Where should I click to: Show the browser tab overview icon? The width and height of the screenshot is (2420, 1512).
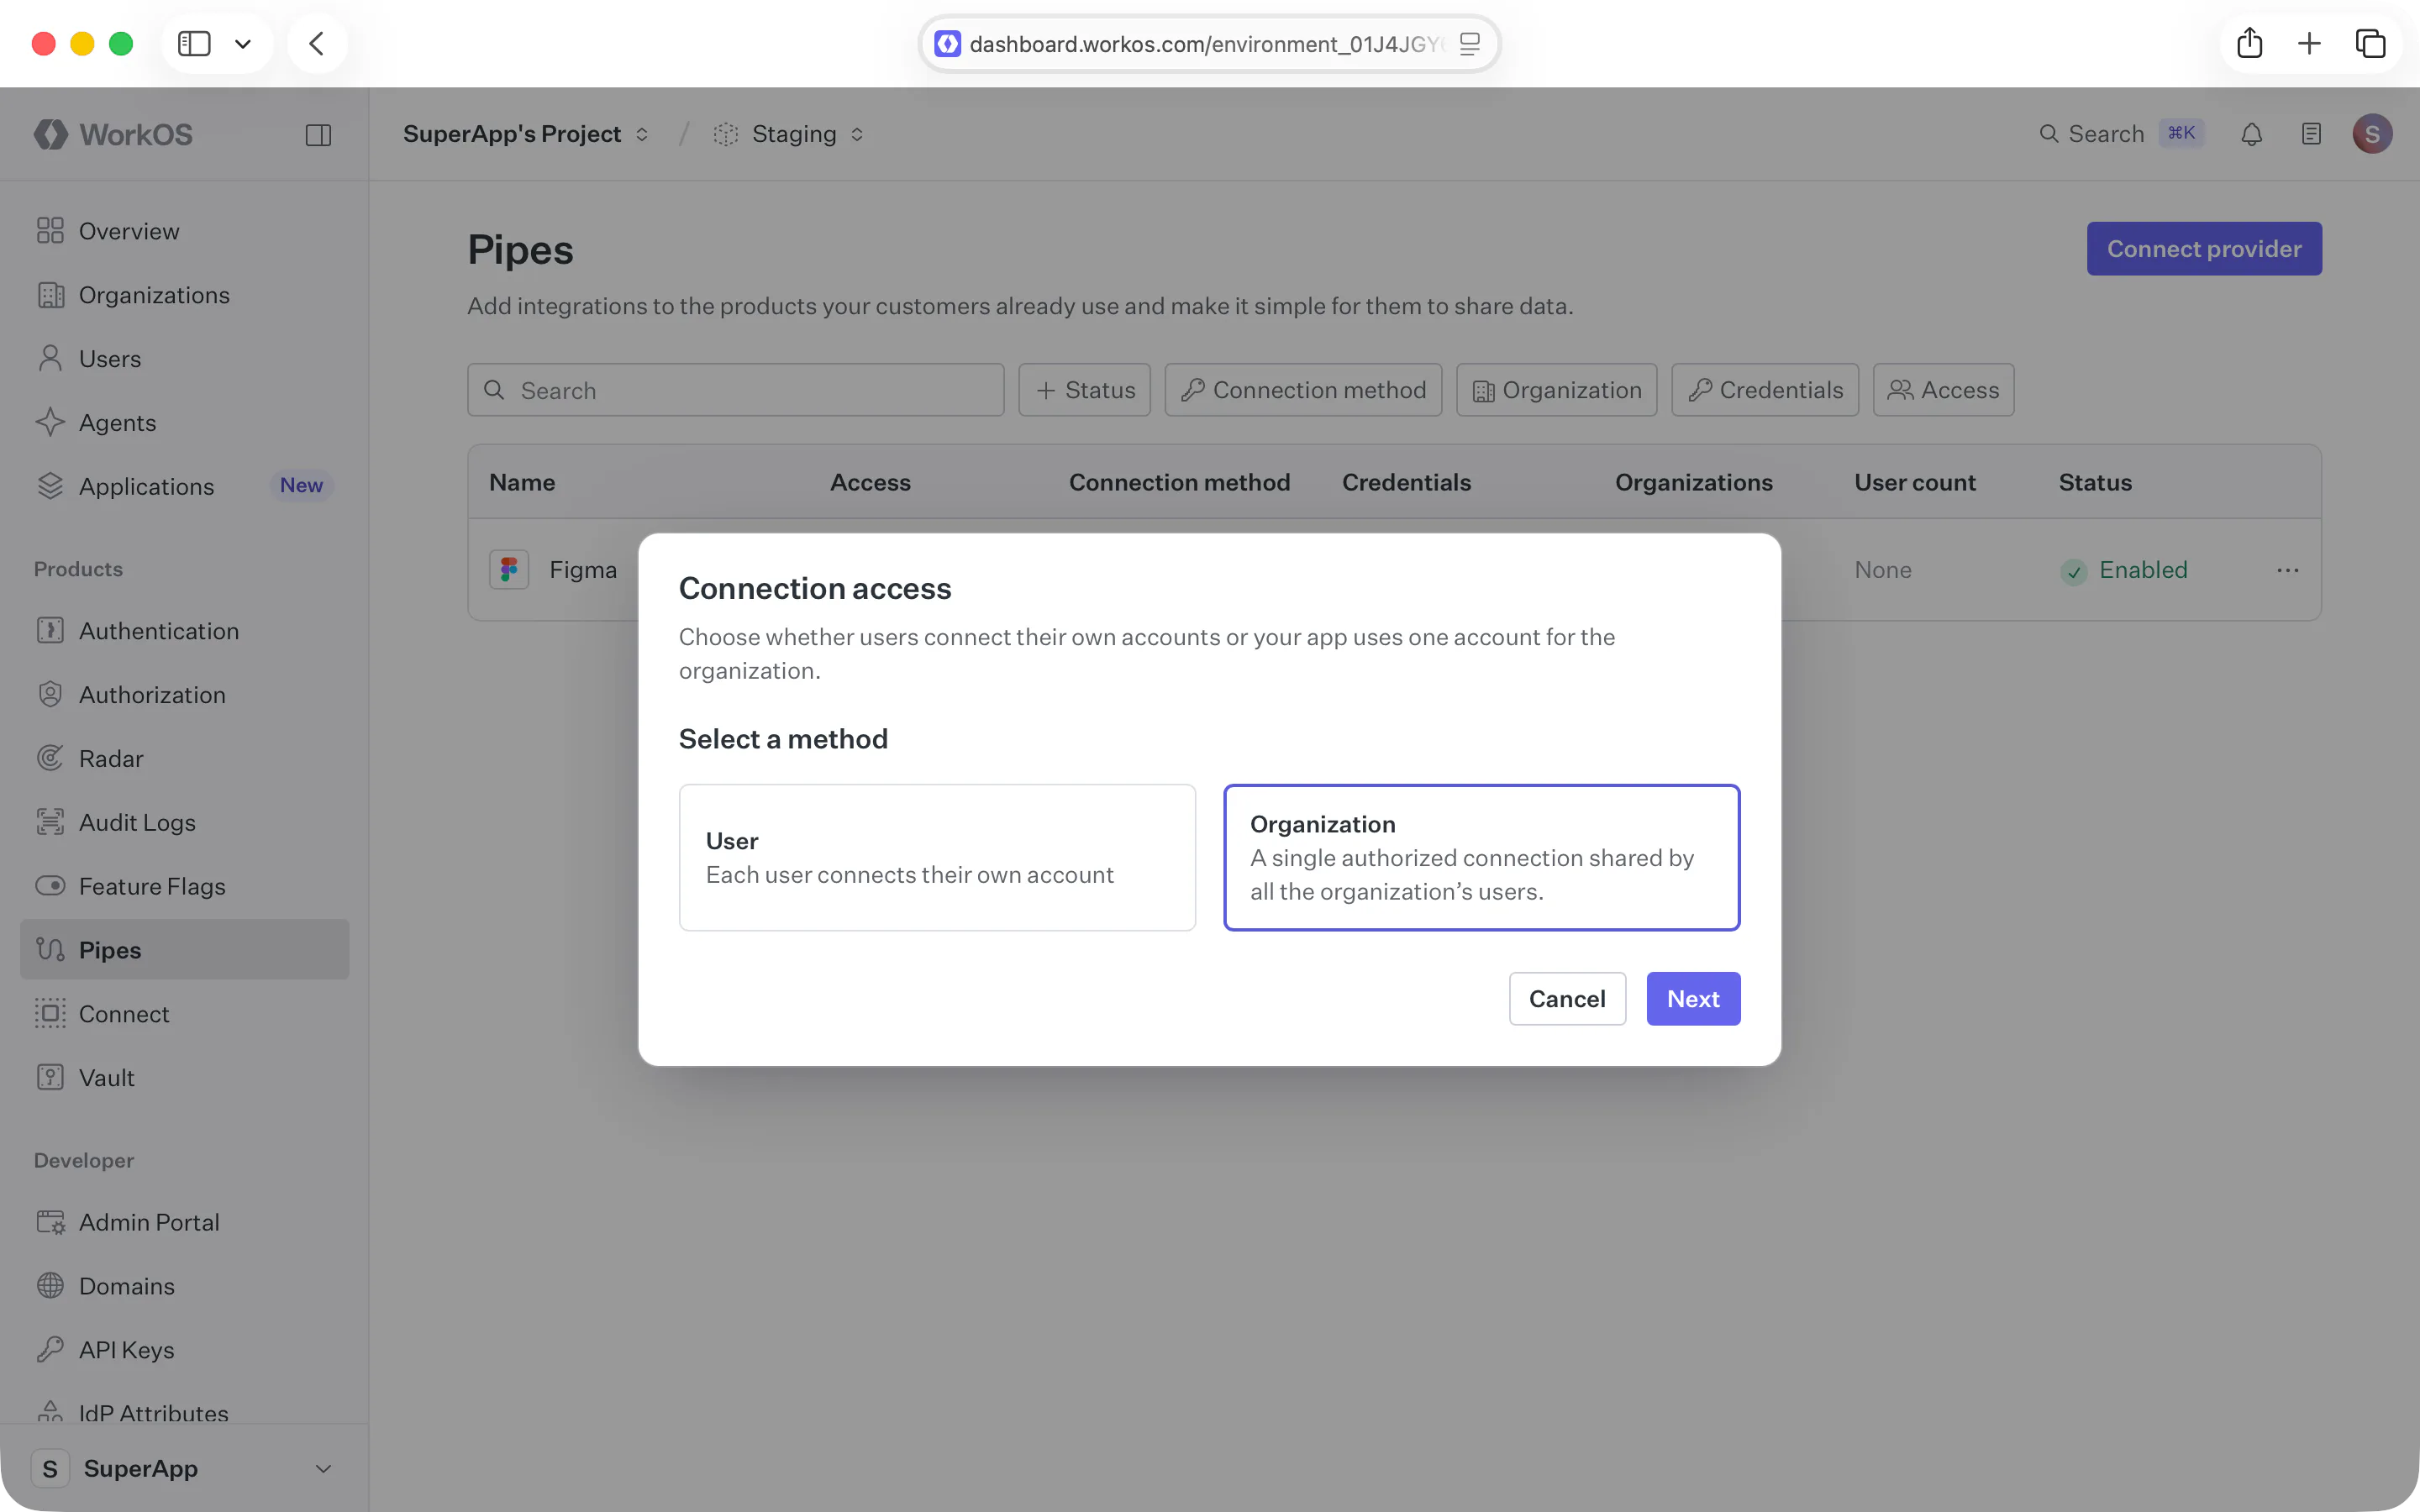2371,43
